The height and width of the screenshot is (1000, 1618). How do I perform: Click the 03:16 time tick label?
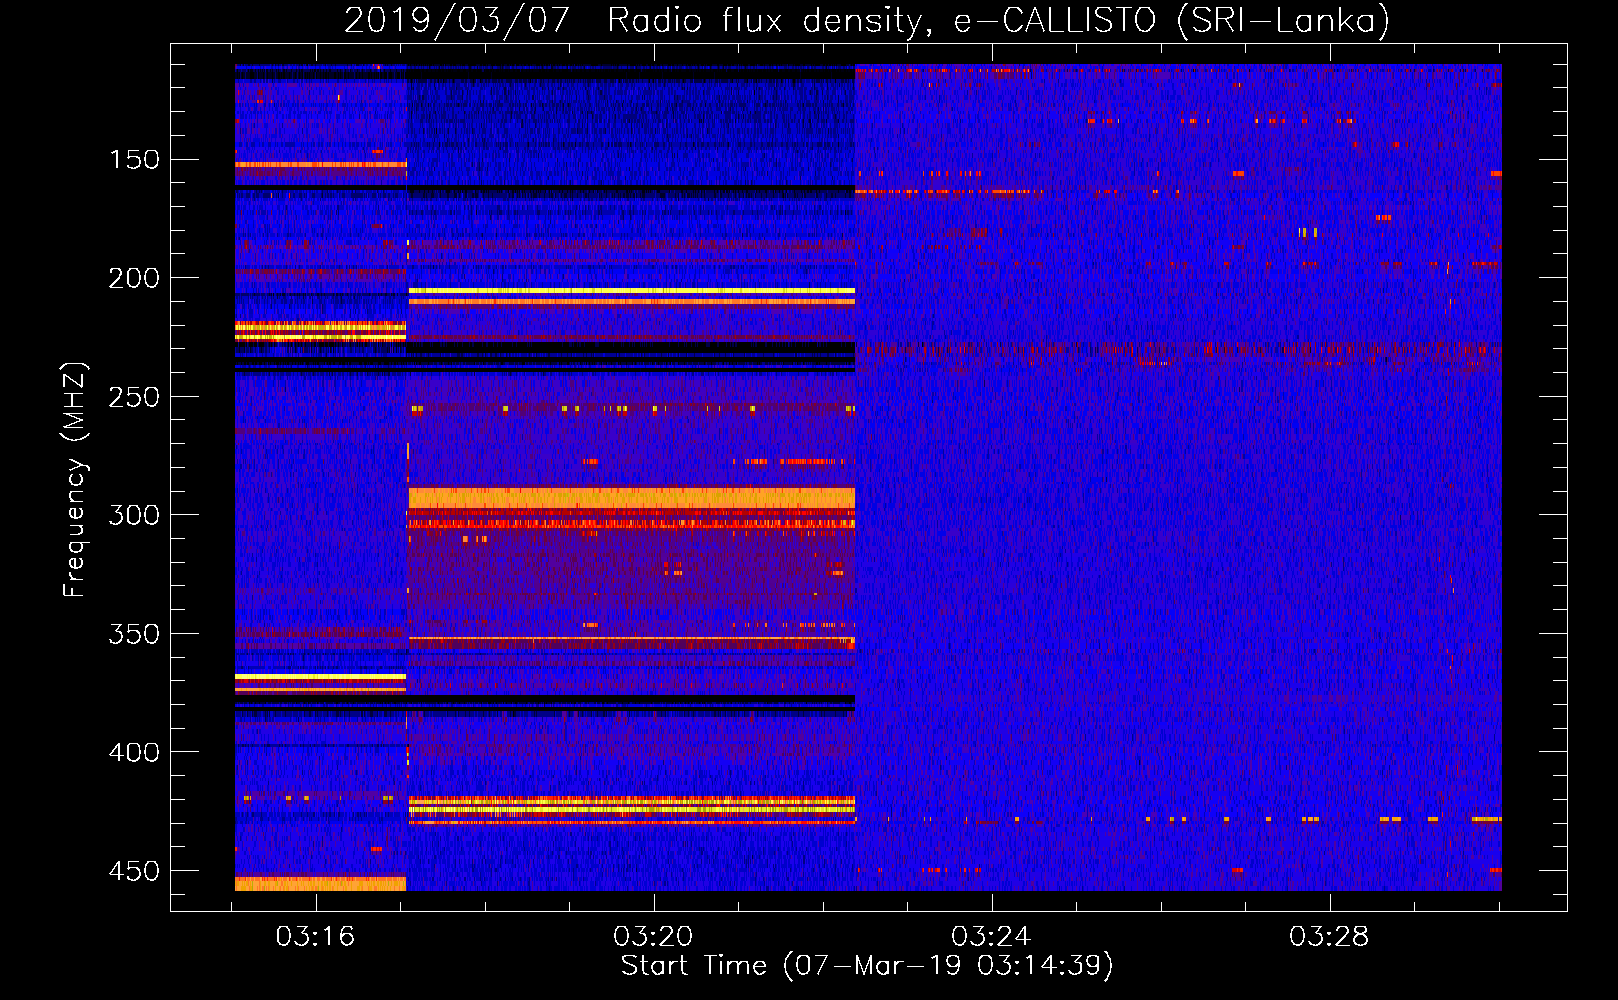pyautogui.click(x=316, y=937)
